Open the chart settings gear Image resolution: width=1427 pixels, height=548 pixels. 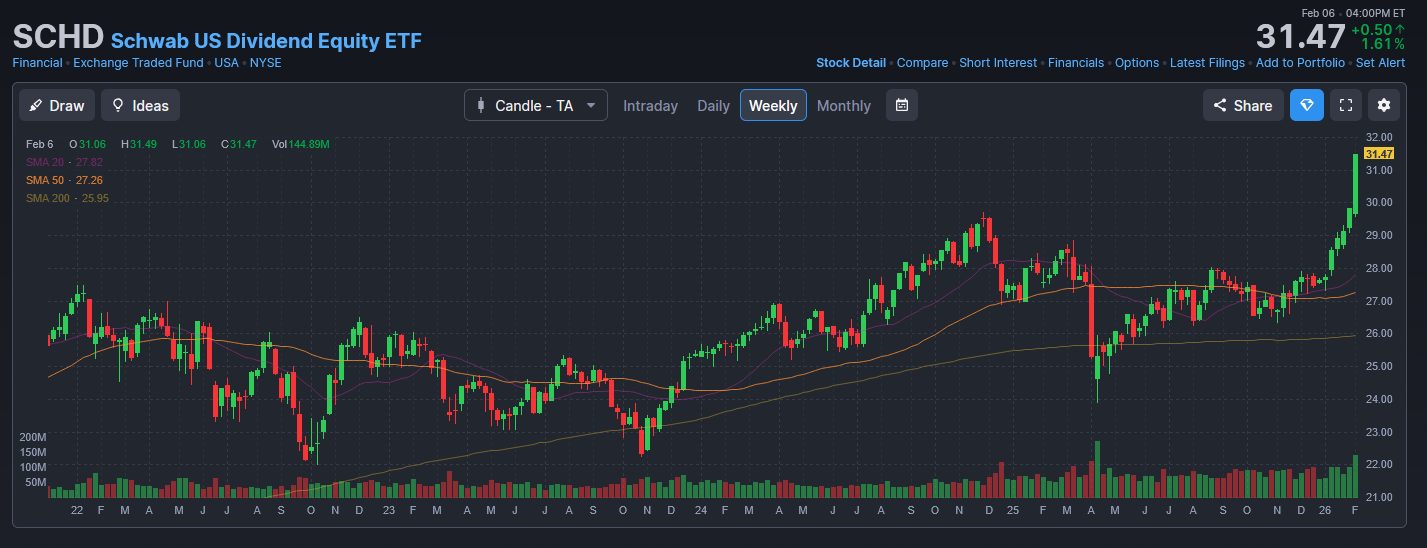pos(1384,105)
